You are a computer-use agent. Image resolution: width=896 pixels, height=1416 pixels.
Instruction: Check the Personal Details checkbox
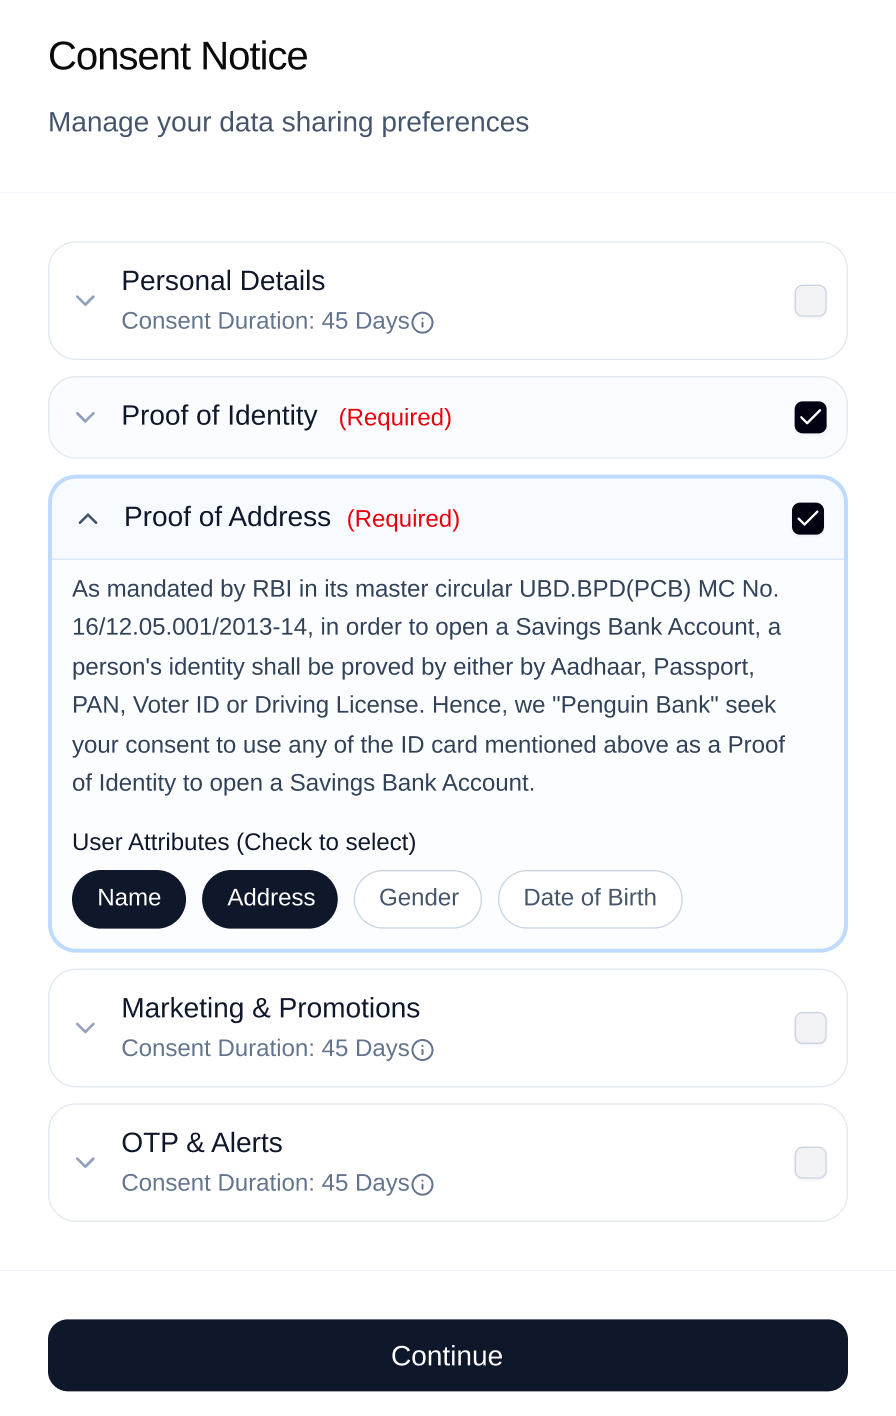(x=810, y=301)
